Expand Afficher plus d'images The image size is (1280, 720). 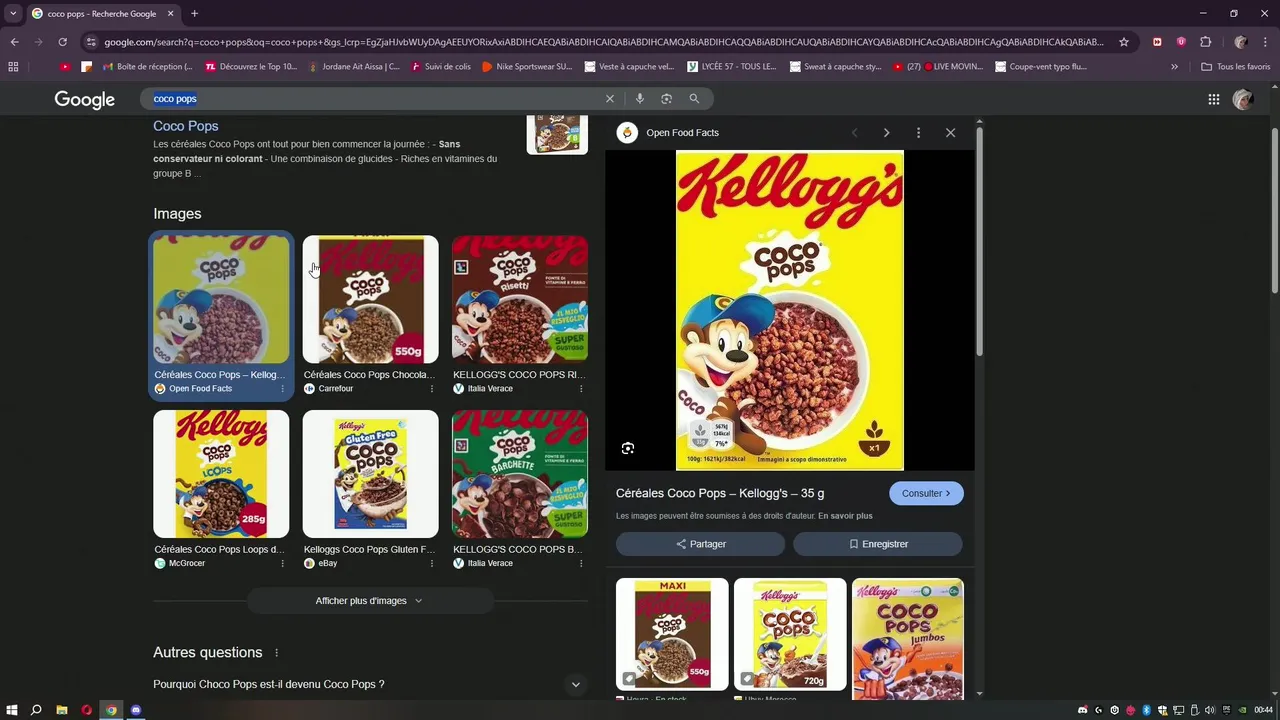(370, 601)
